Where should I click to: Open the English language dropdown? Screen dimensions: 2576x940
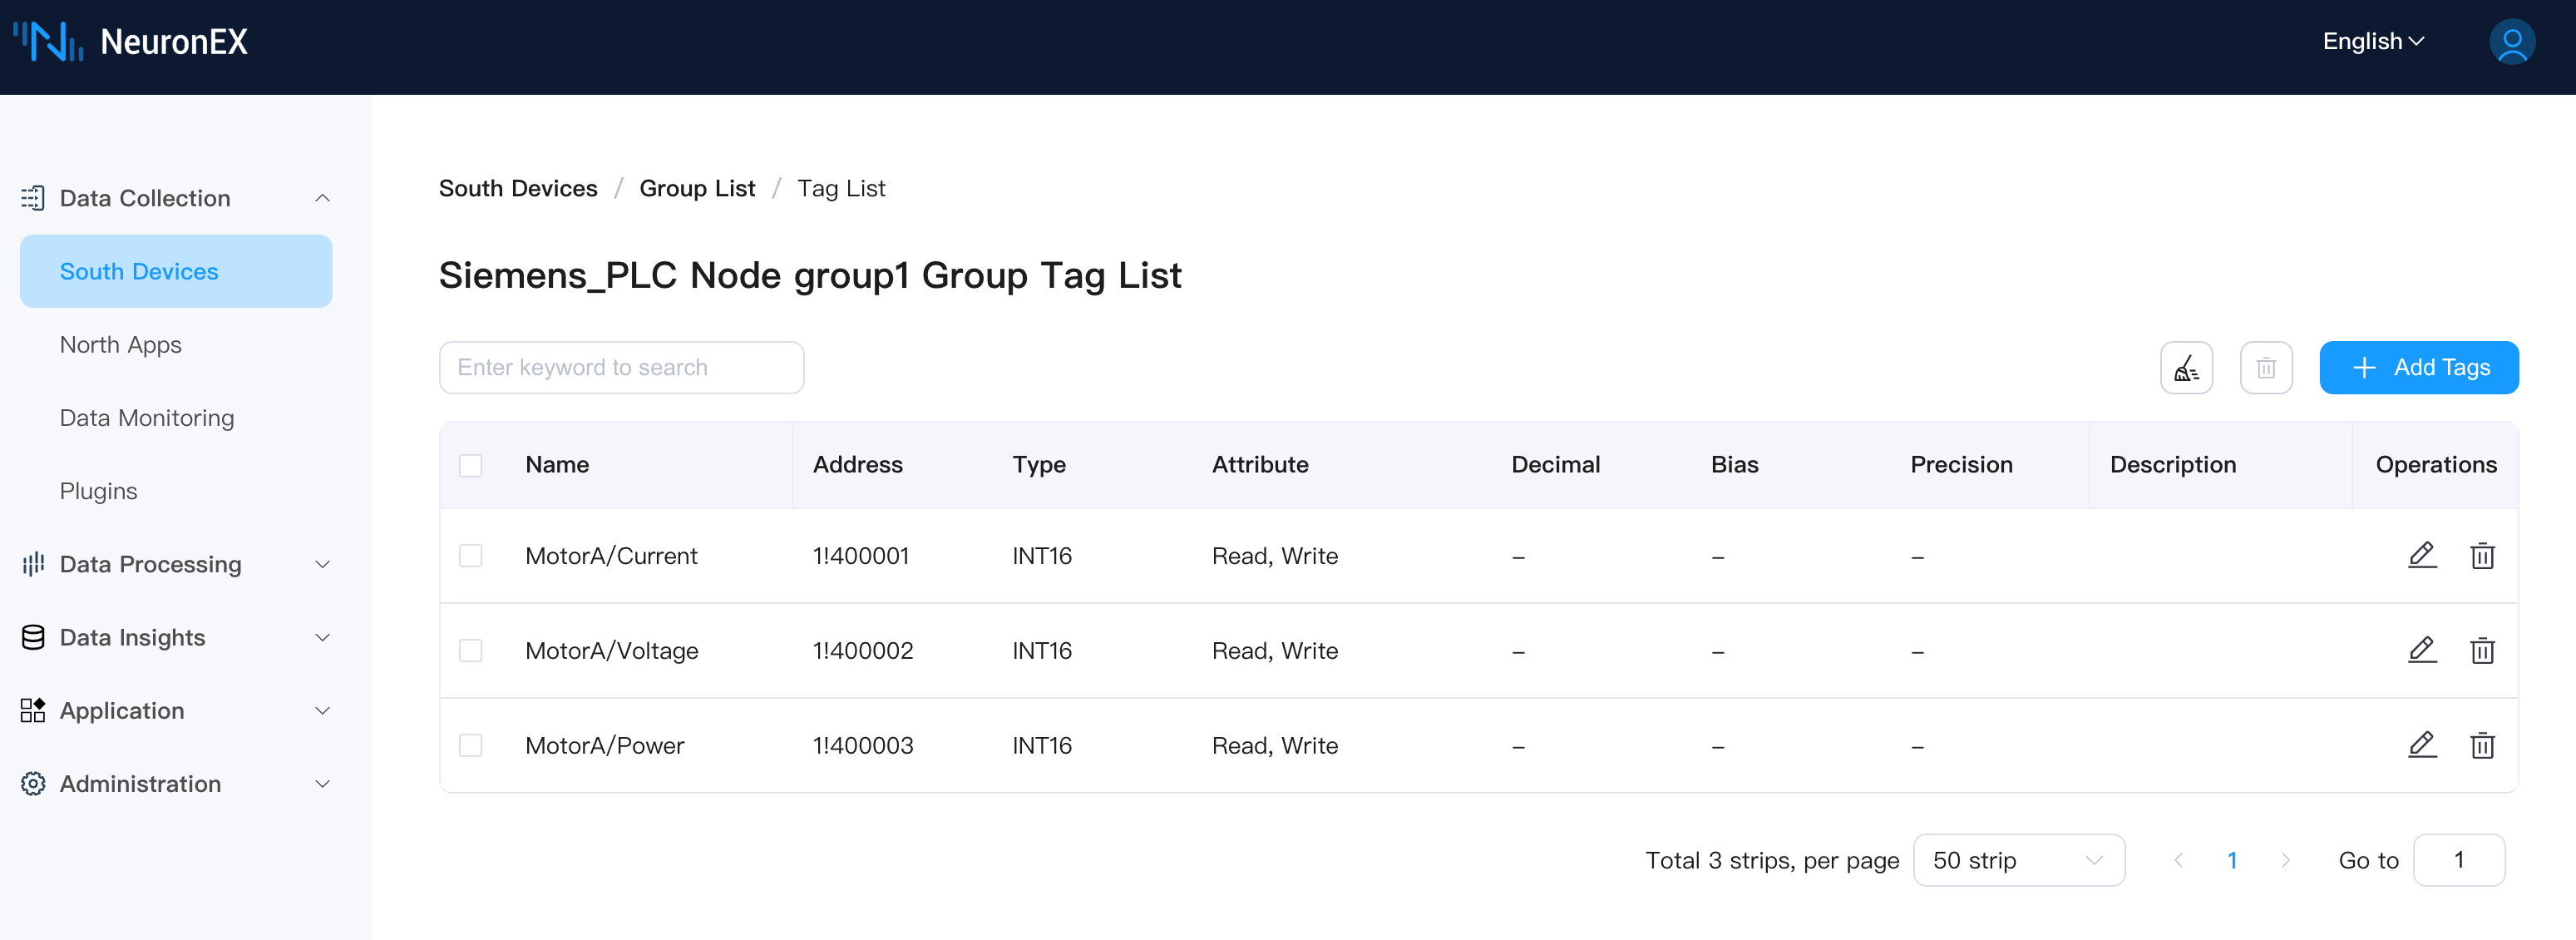pyautogui.click(x=2372, y=42)
